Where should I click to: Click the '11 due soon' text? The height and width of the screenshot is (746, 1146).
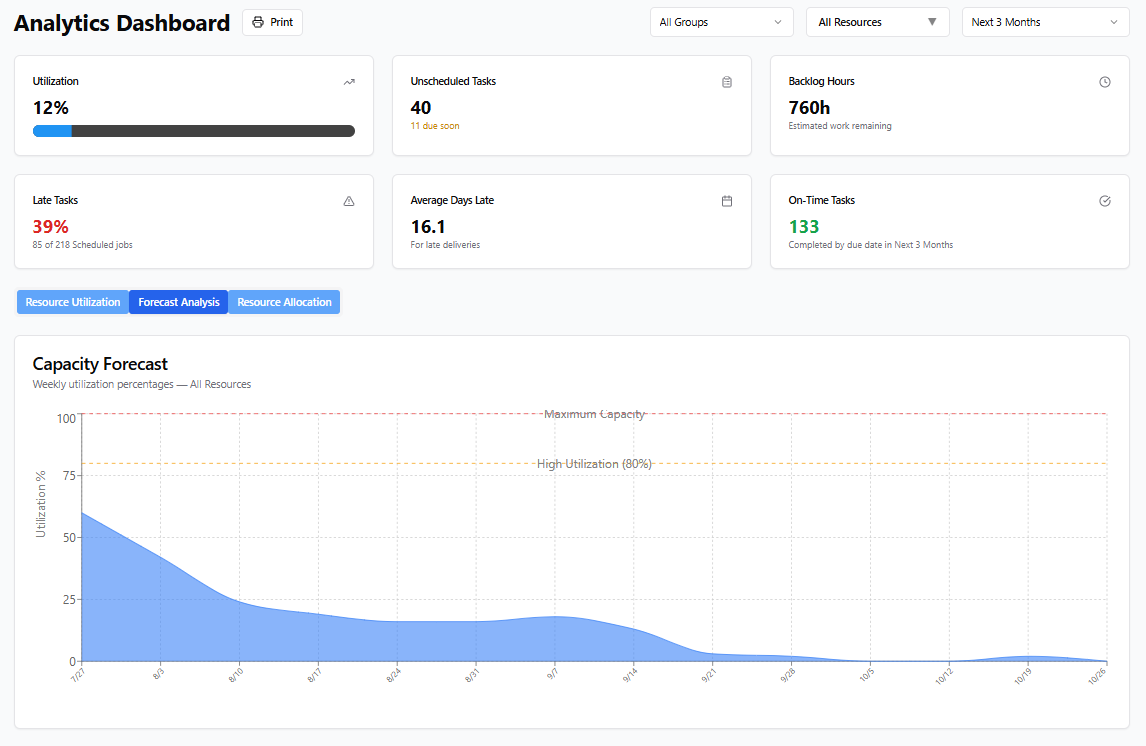[435, 126]
